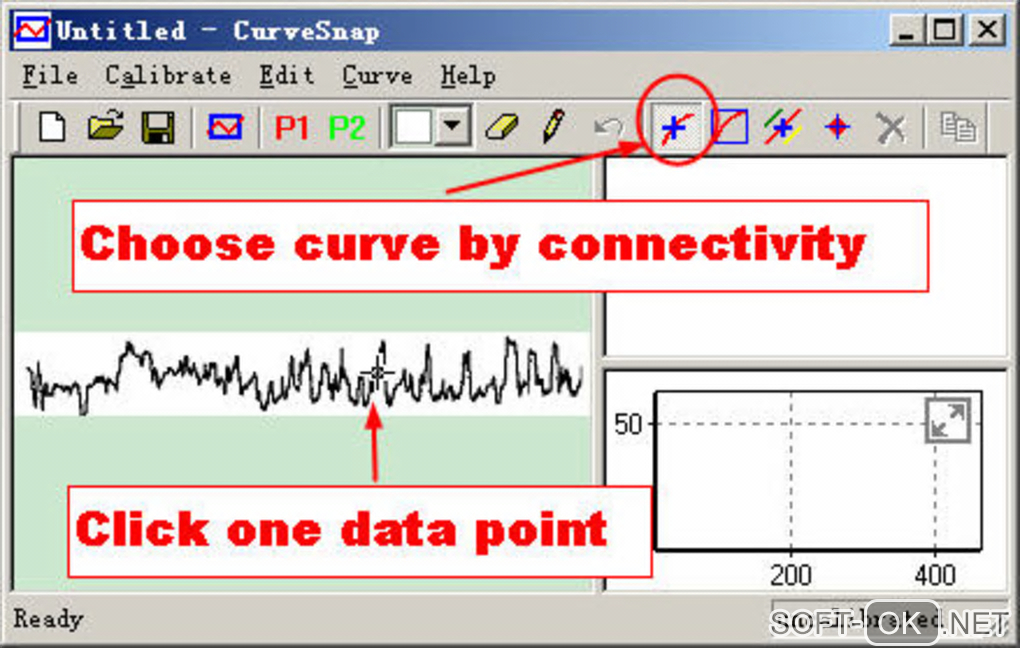1020x648 pixels.
Task: Select the pencil drawing tool
Action: click(x=554, y=126)
